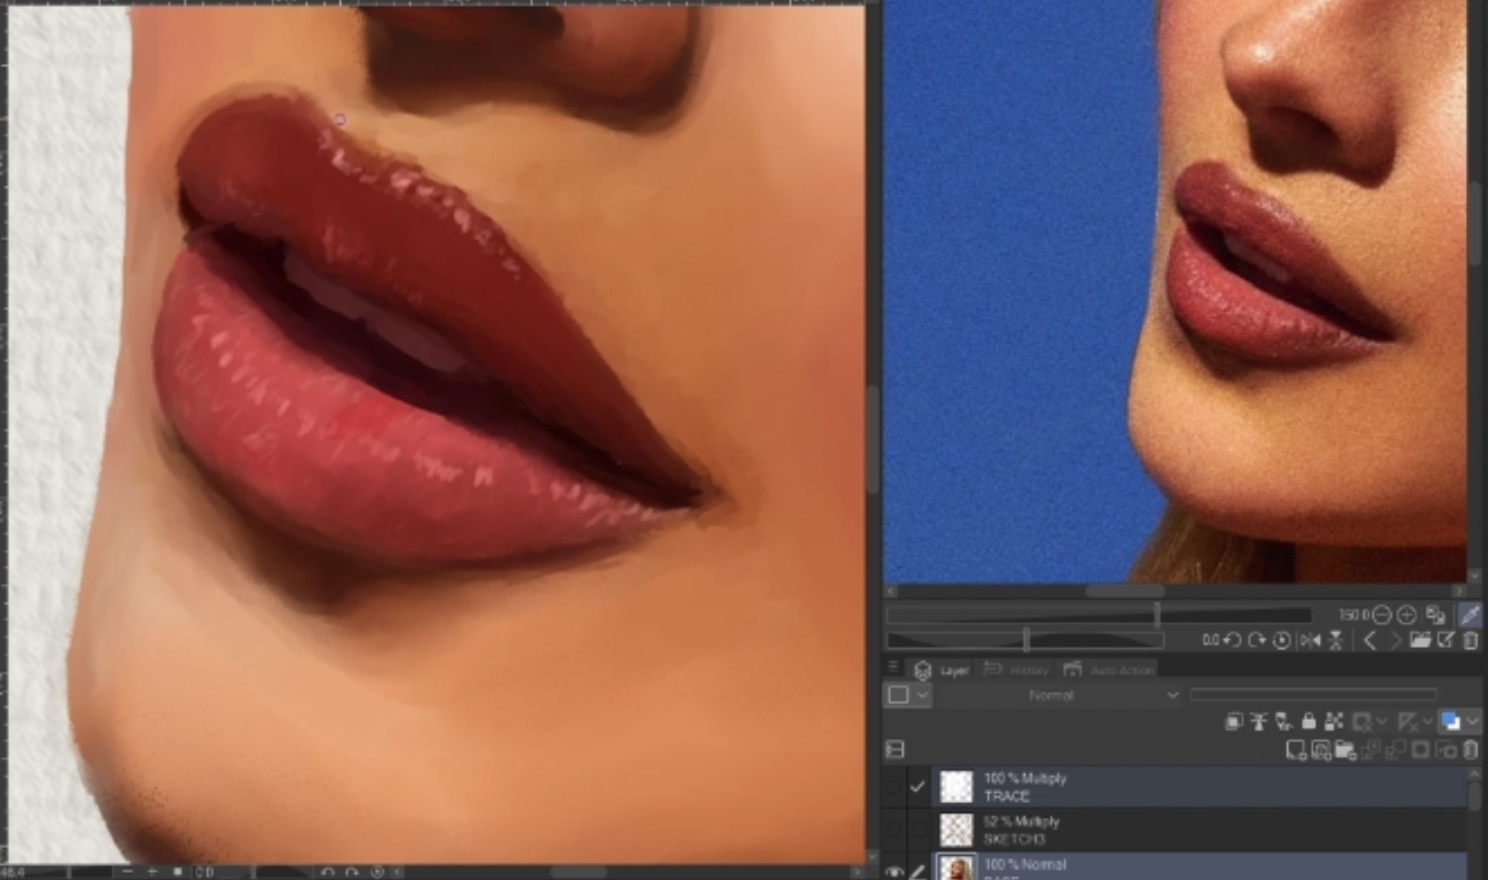Adjust the Sub View zoom slider
Screen dimensions: 1488x880
1098,614
